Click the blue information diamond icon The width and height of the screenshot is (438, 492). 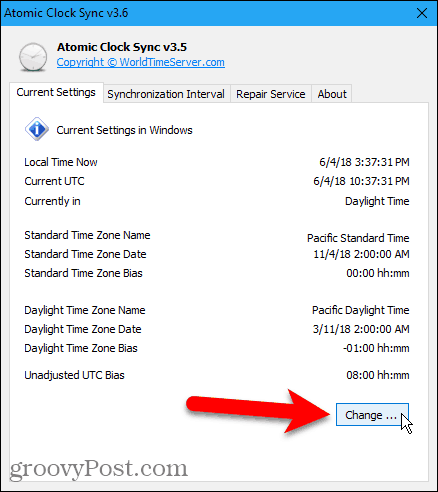(37, 129)
